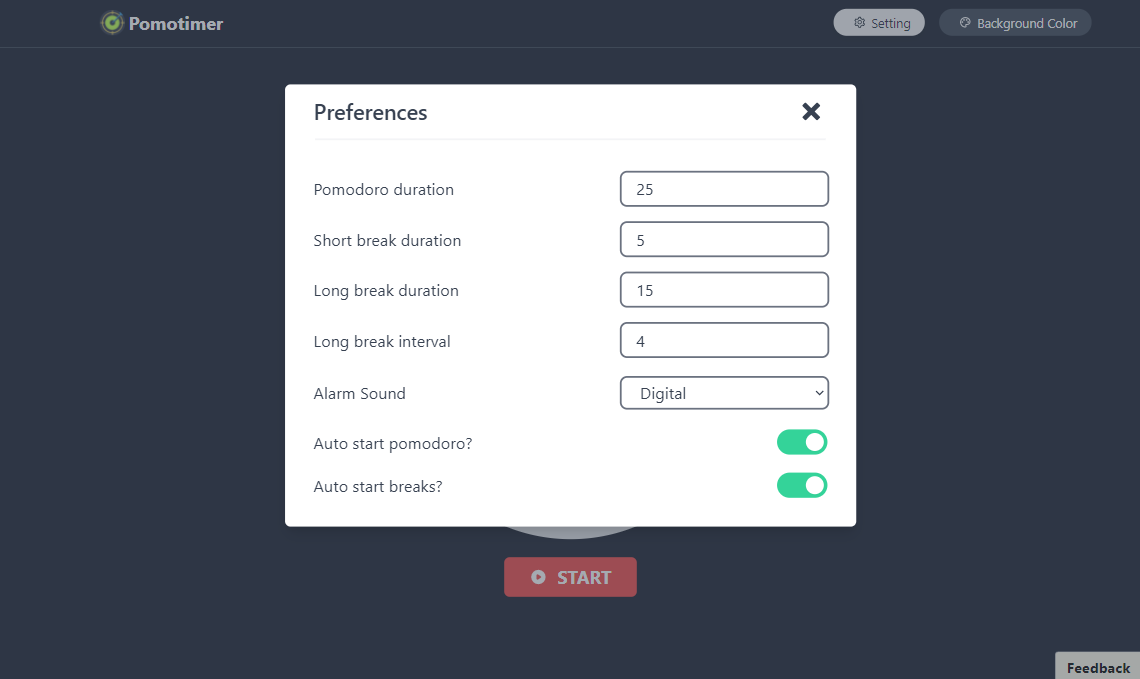Open the Alarm Sound dropdown
Image resolution: width=1140 pixels, height=679 pixels.
724,393
